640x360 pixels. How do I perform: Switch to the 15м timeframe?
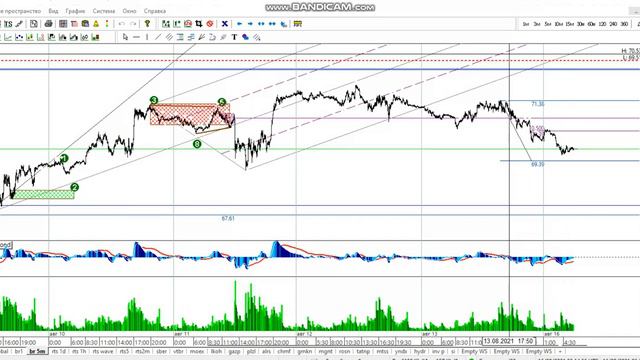(569, 24)
